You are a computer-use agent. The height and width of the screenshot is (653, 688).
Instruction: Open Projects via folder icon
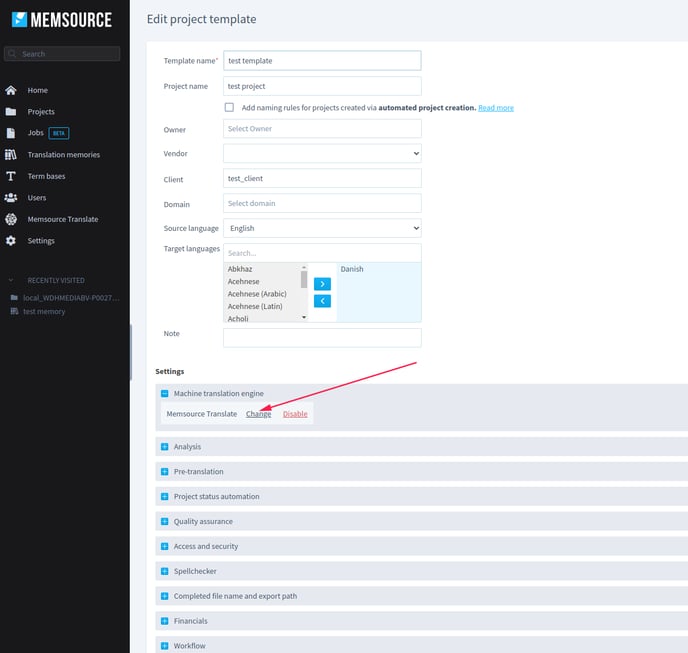click(x=11, y=112)
